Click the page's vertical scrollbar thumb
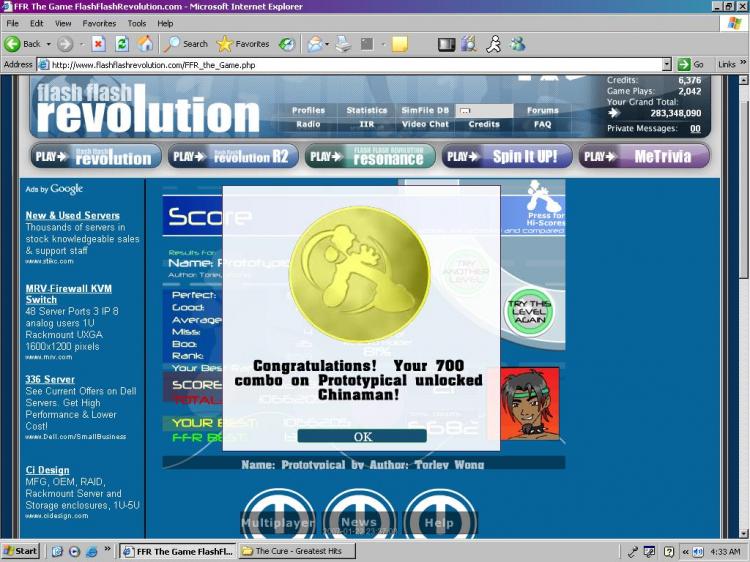The height and width of the screenshot is (562, 750). pyautogui.click(x=743, y=182)
